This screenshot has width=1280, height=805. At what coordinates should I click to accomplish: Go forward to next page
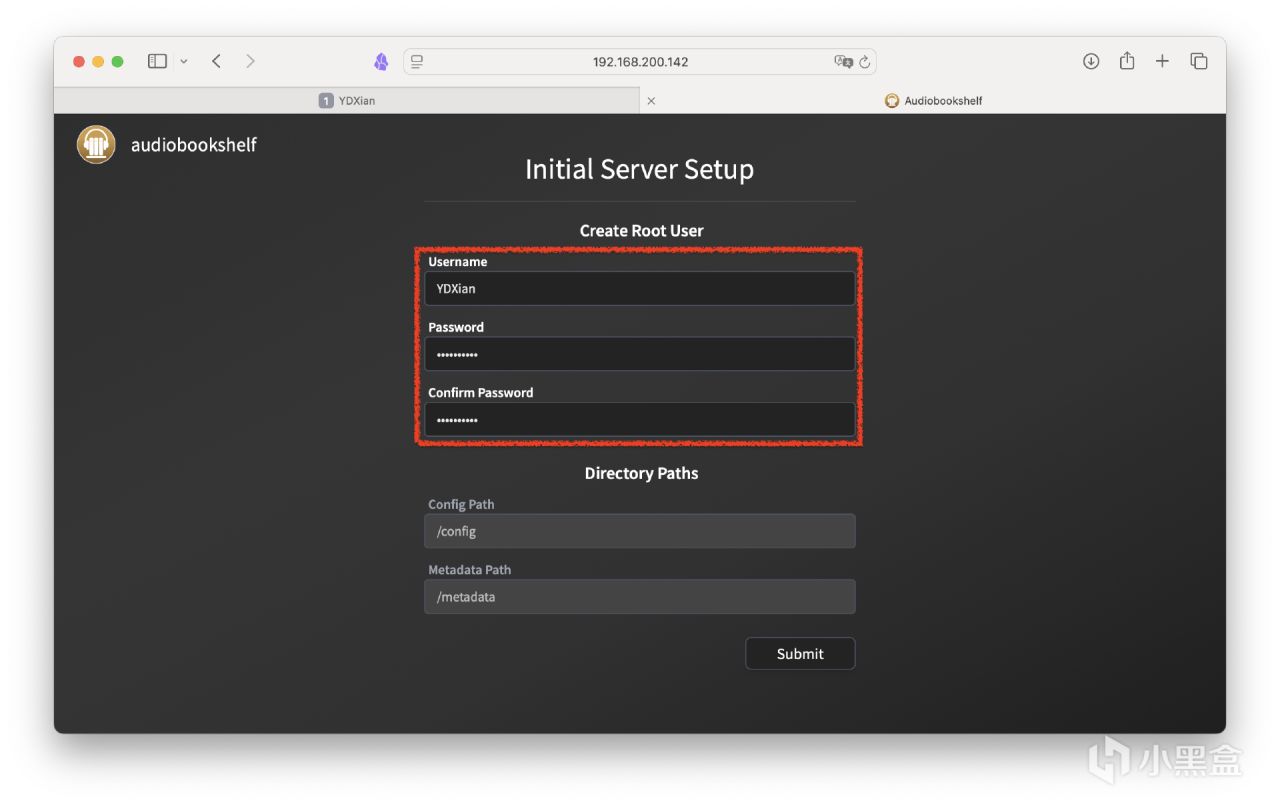[x=250, y=61]
